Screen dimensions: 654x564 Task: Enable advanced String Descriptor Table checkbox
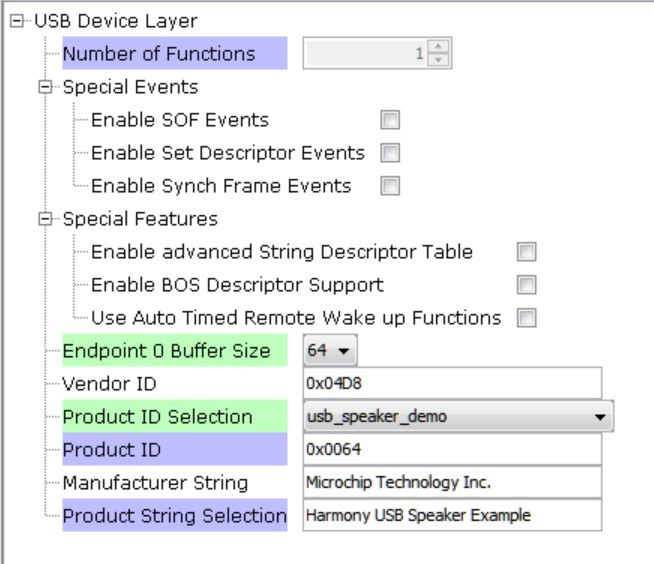pyautogui.click(x=526, y=252)
